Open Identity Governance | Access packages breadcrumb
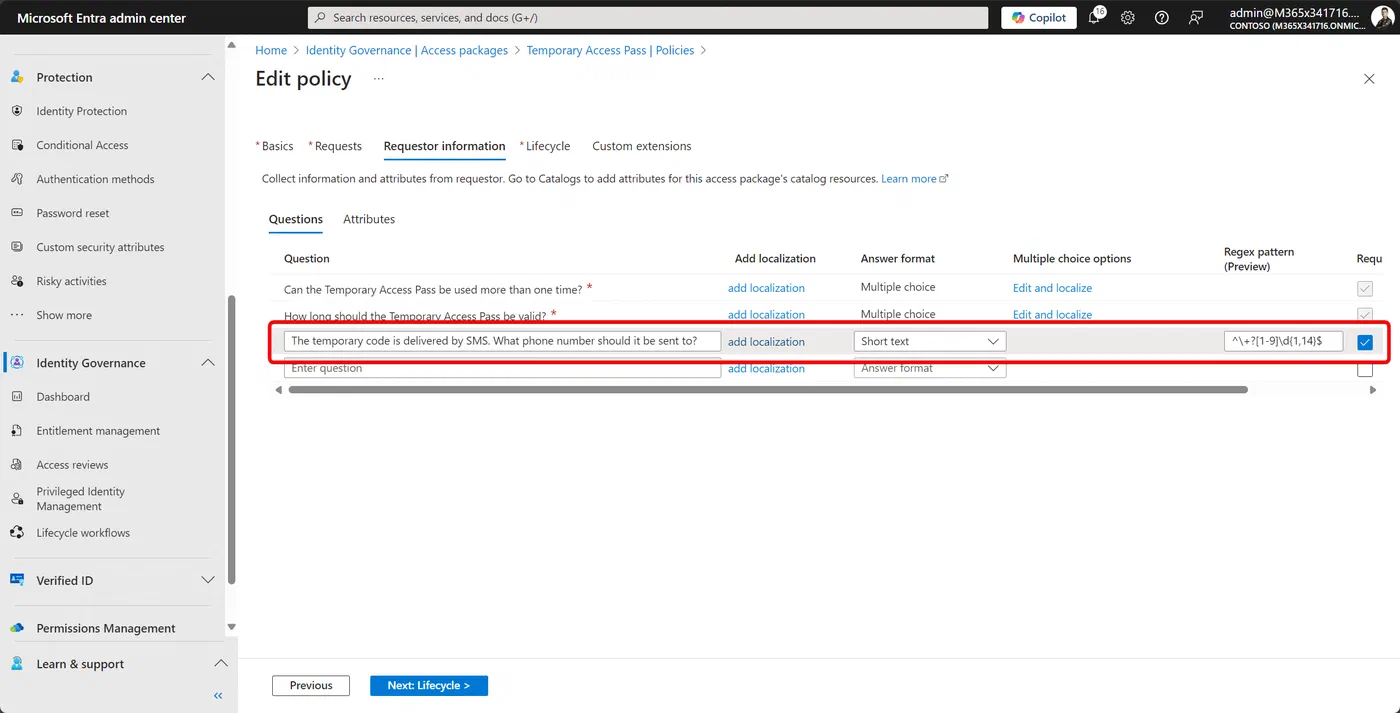The width and height of the screenshot is (1400, 713). point(407,50)
